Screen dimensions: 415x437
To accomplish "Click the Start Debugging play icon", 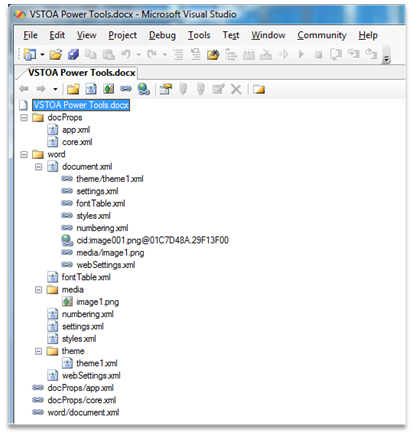I will [x=301, y=54].
